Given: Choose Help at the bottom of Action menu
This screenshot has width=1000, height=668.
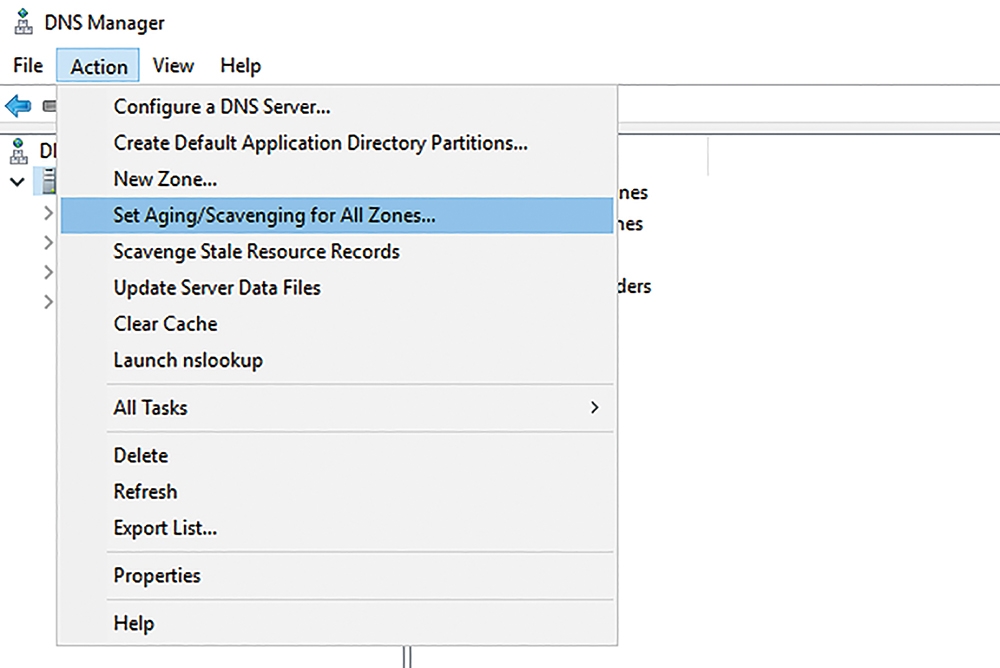Looking at the screenshot, I should 337,623.
